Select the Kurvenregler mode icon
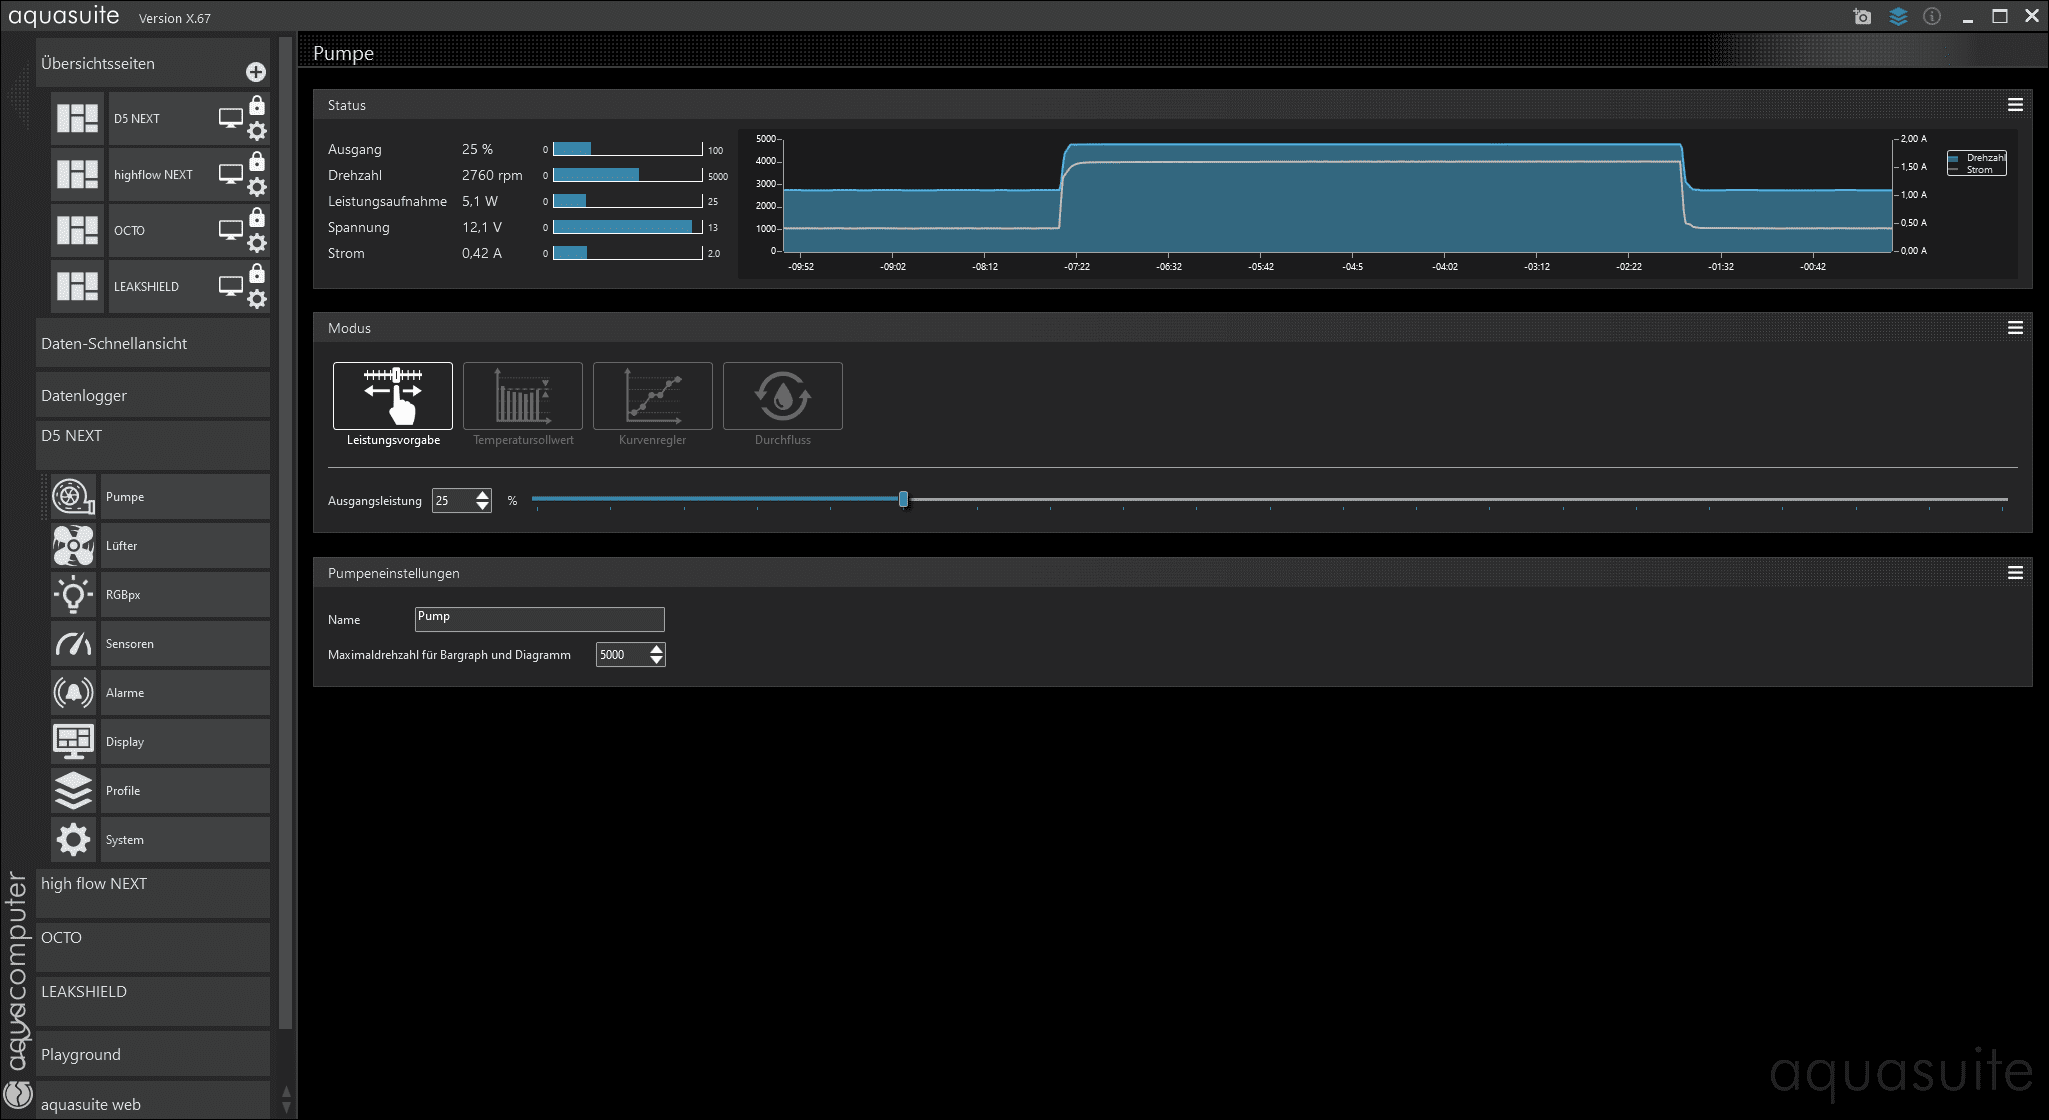The width and height of the screenshot is (2049, 1120). pos(652,396)
